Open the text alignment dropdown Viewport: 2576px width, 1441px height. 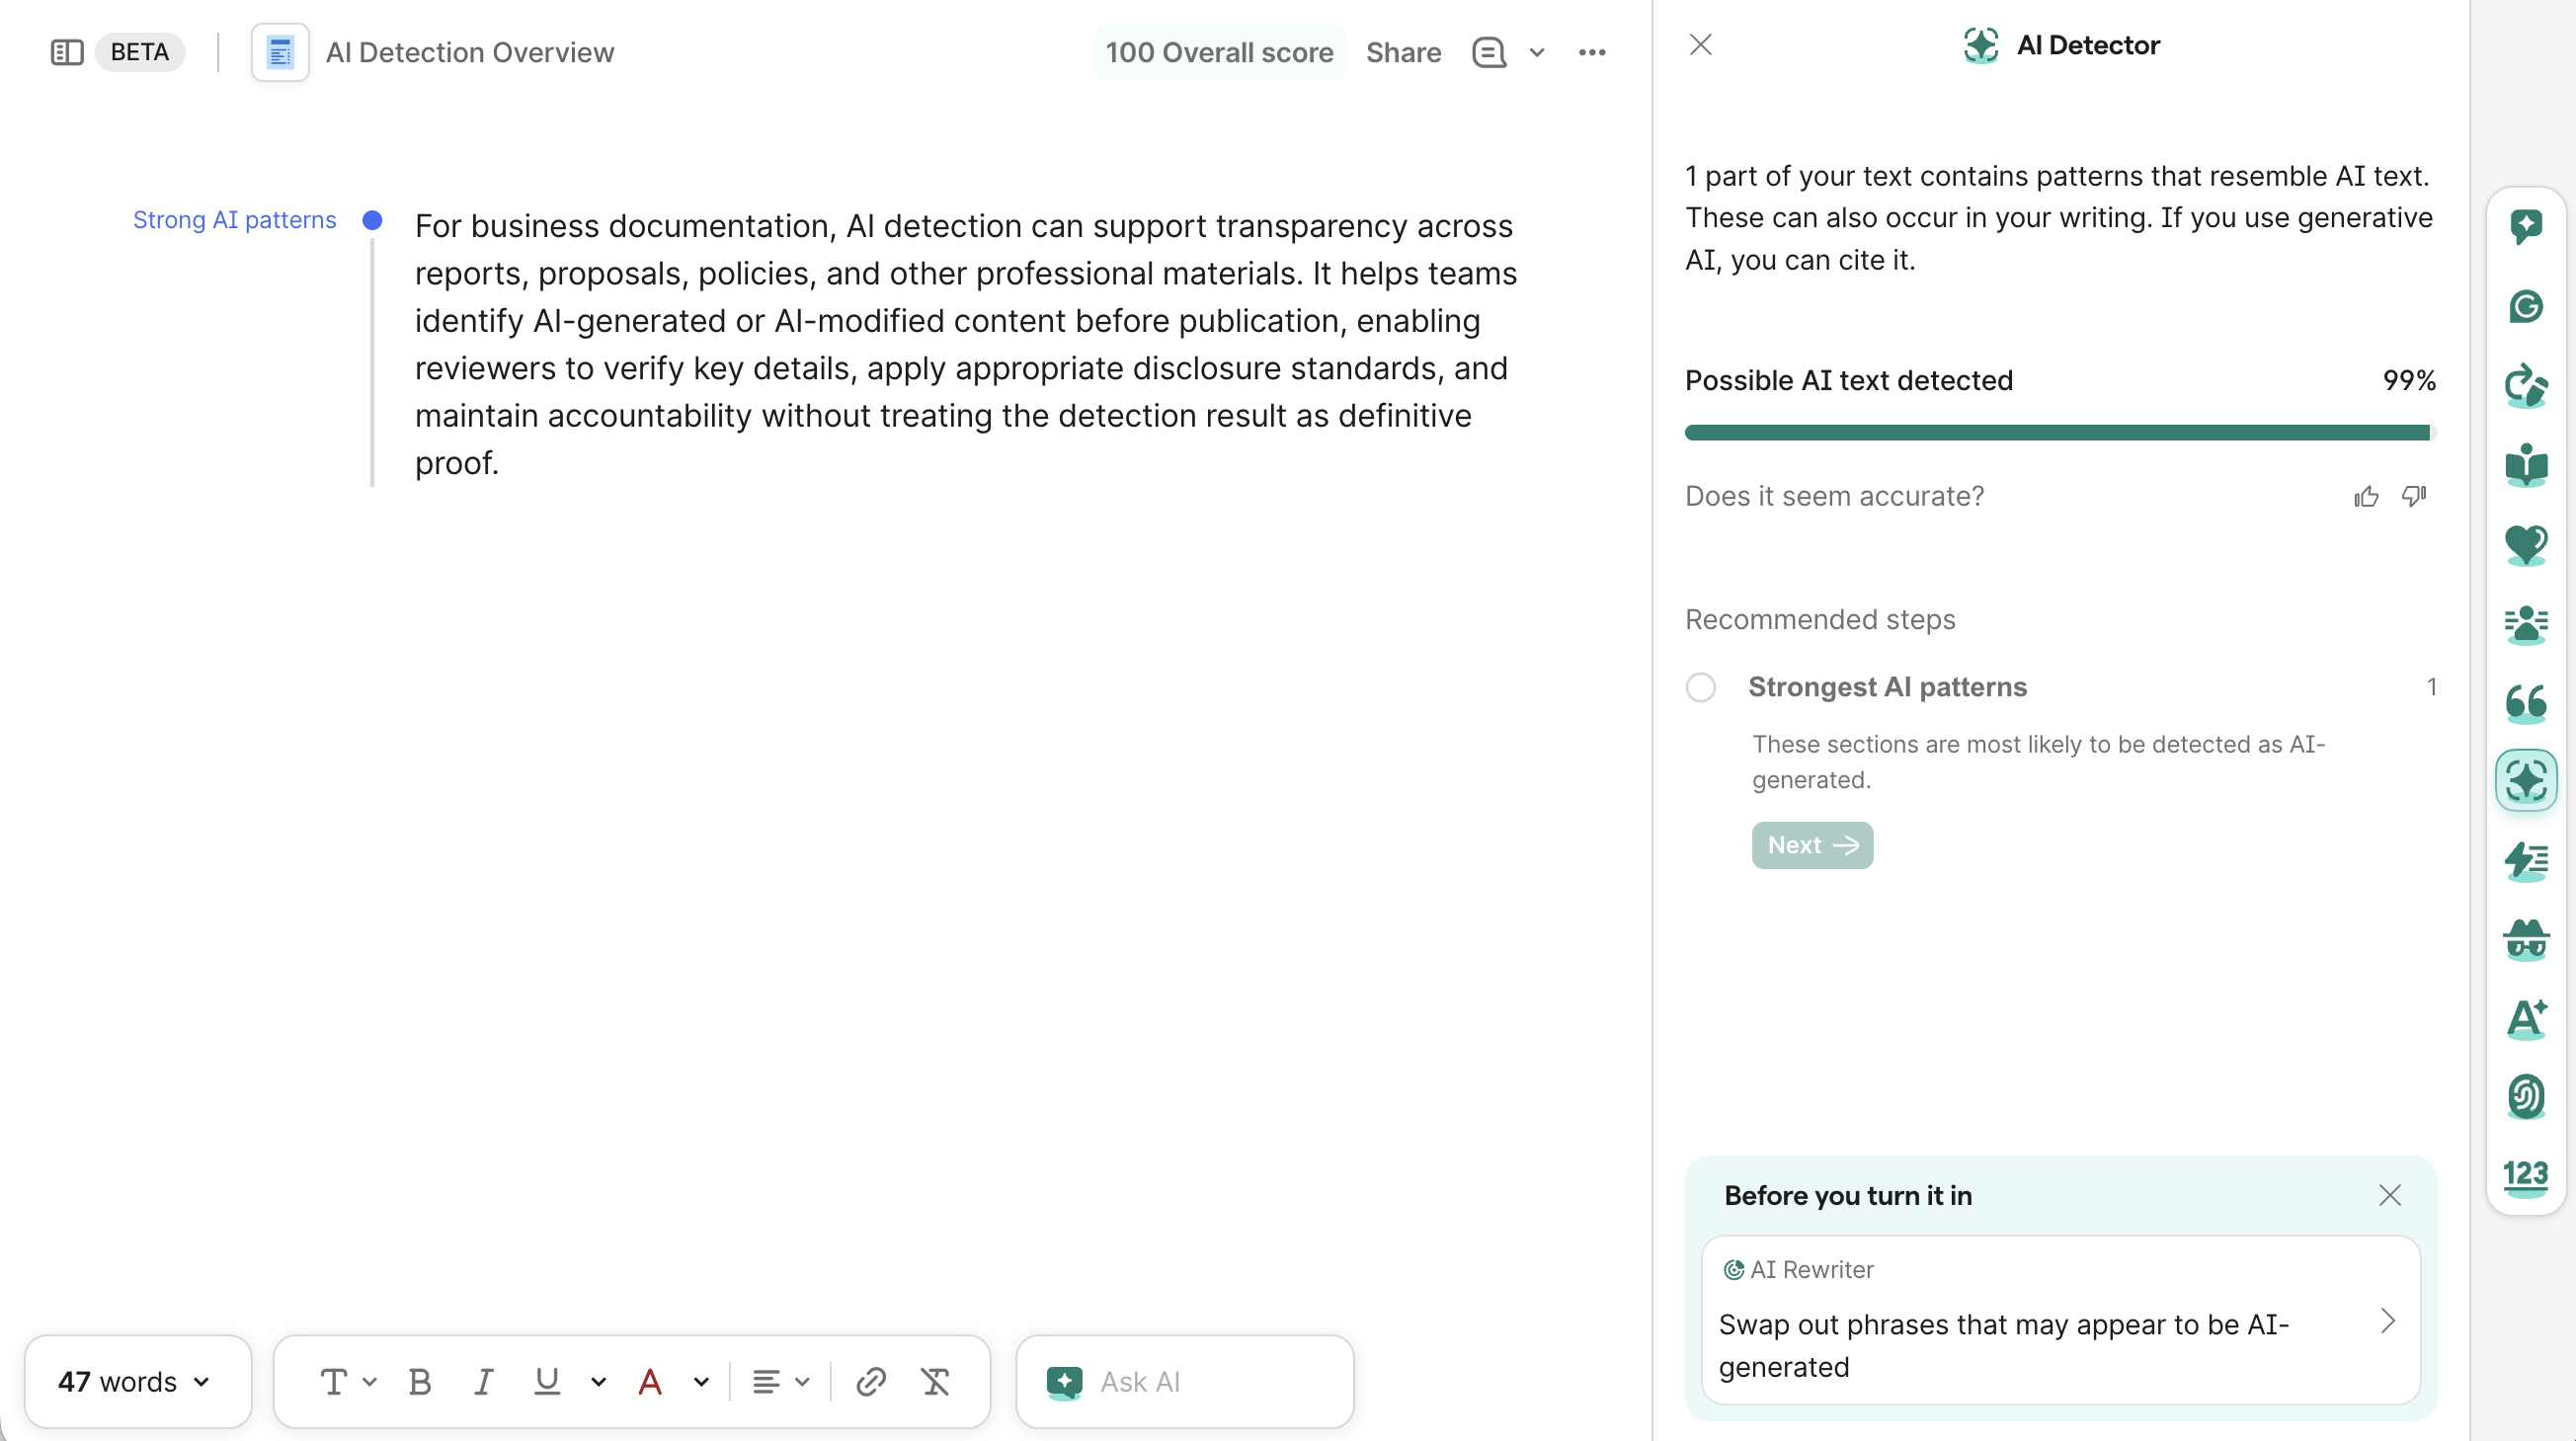click(781, 1382)
